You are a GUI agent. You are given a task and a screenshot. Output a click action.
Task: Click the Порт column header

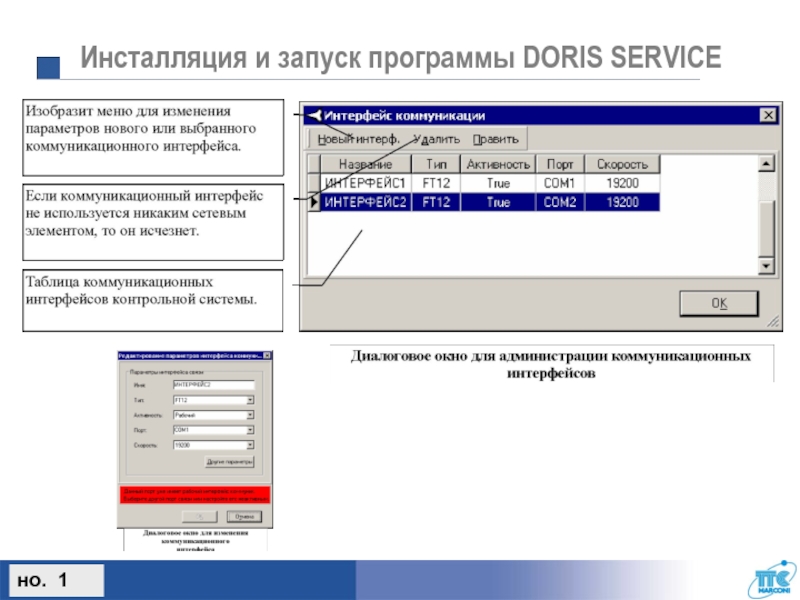click(x=560, y=164)
